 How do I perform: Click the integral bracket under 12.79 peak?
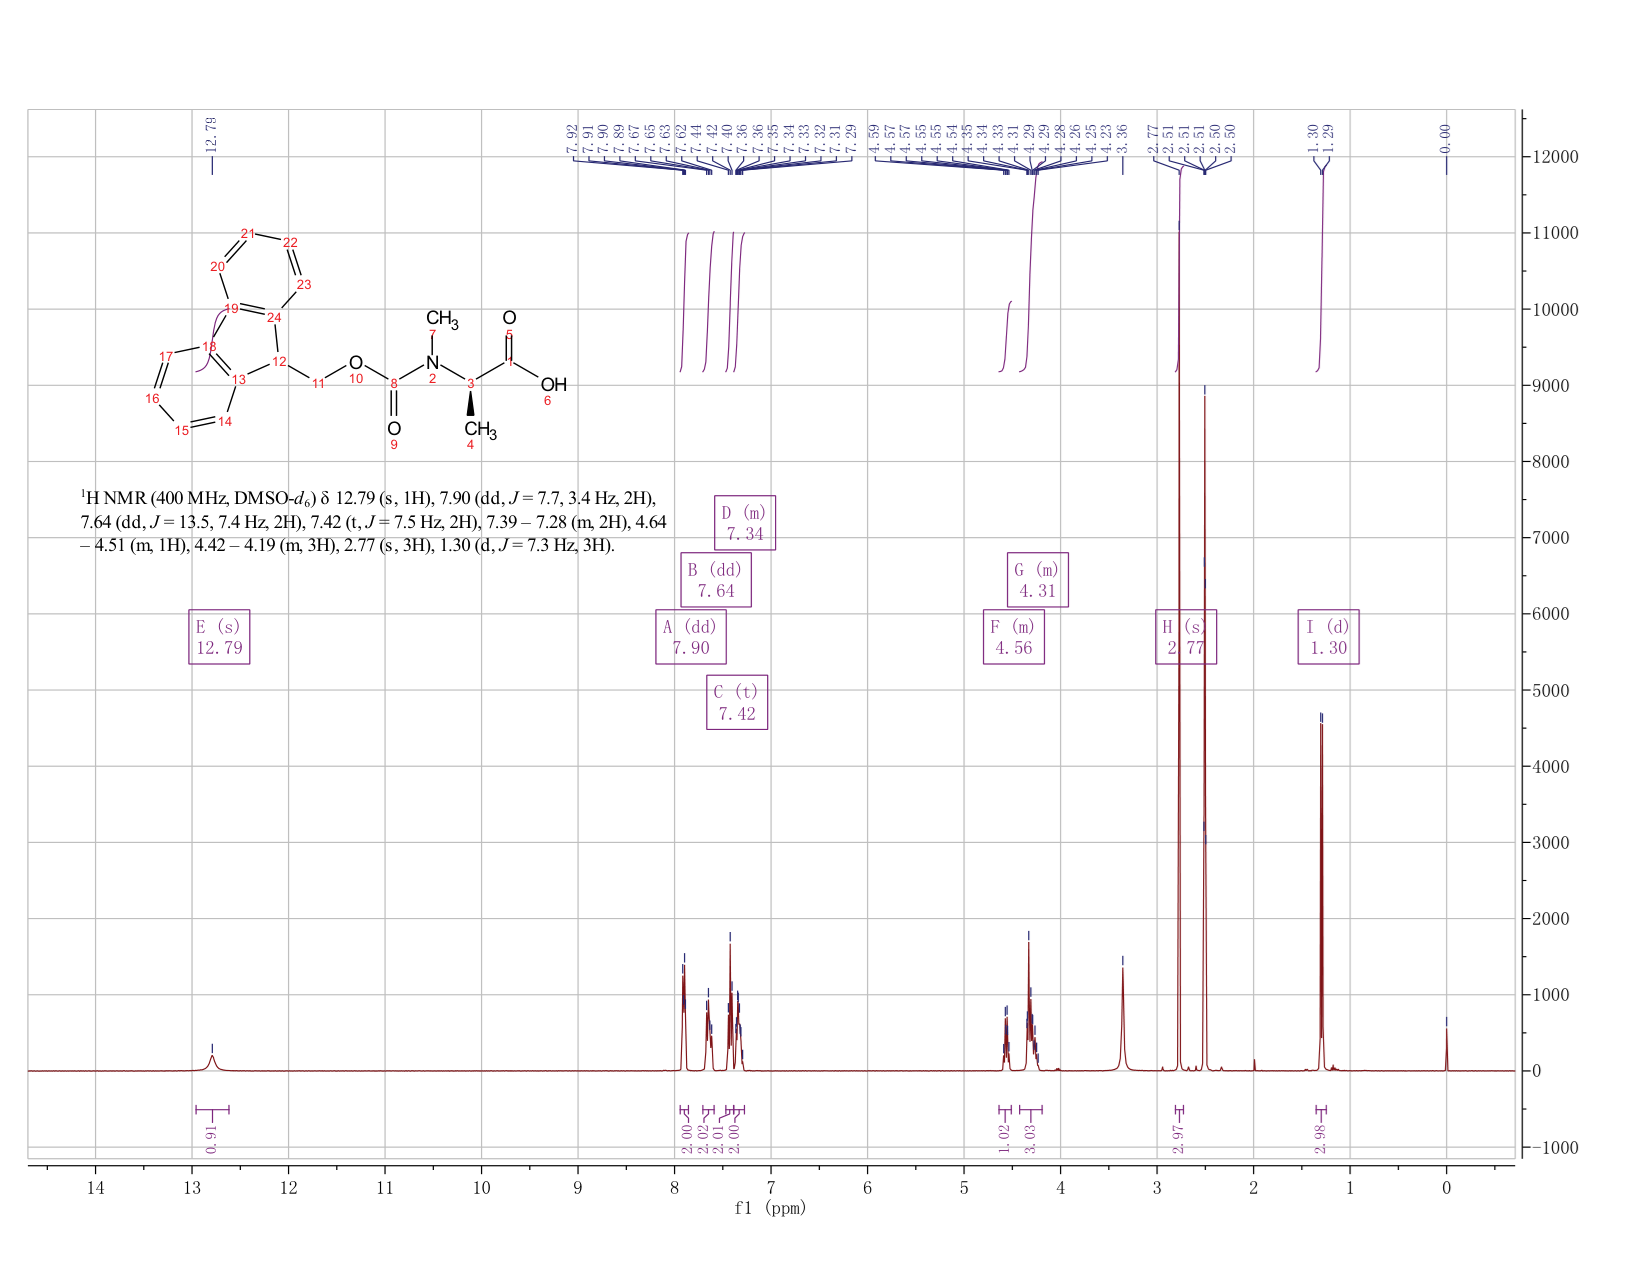point(212,1109)
